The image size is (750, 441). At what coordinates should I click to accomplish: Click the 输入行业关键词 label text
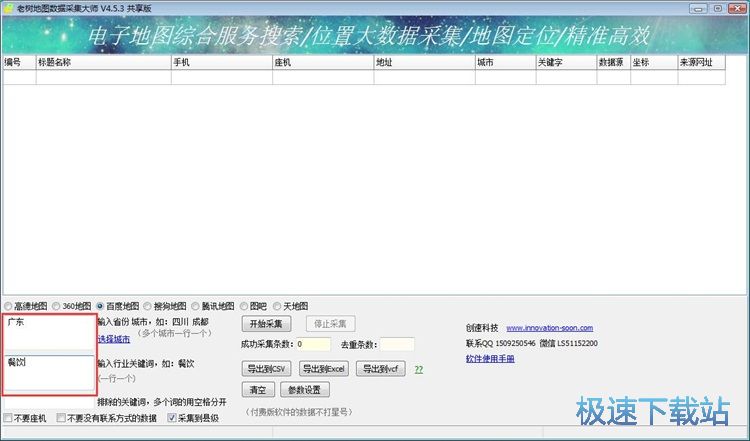(x=146, y=364)
